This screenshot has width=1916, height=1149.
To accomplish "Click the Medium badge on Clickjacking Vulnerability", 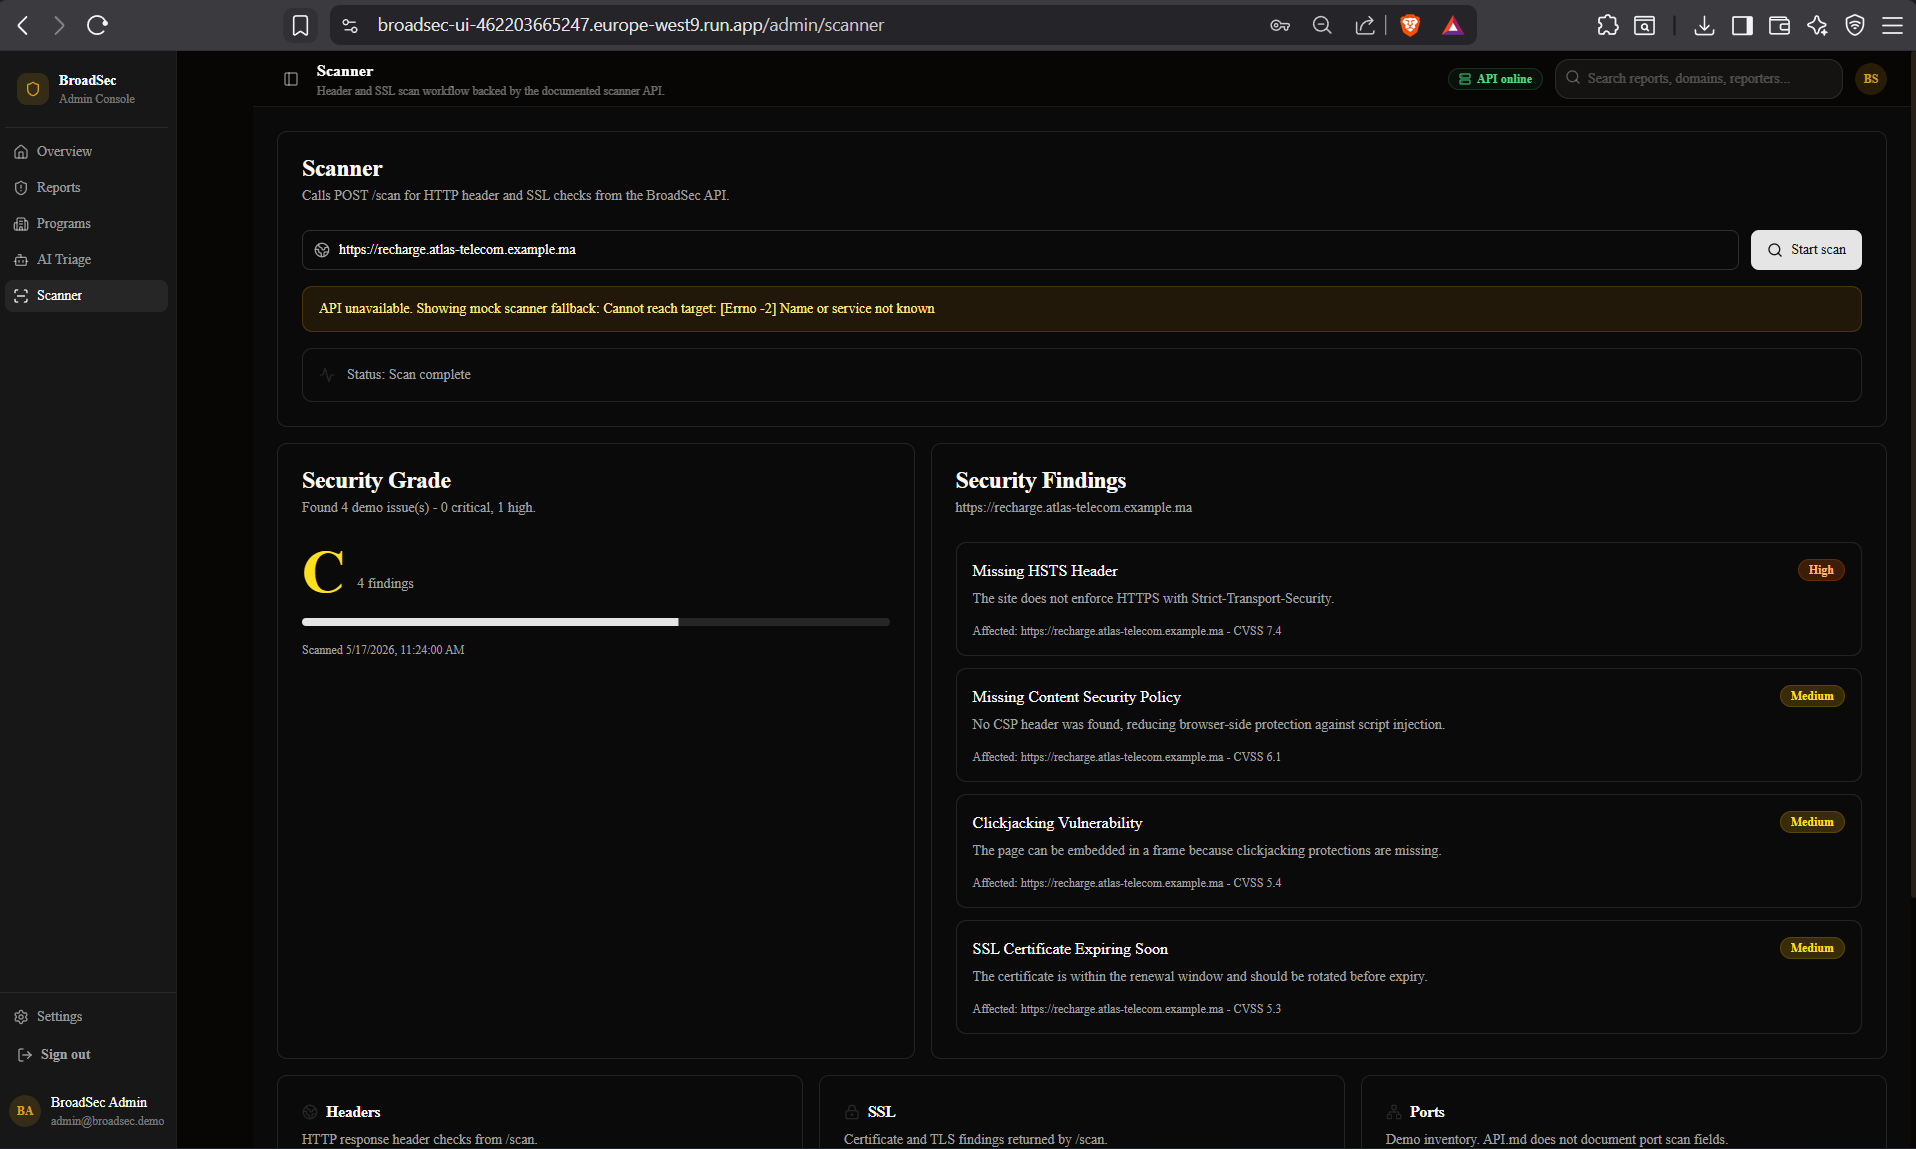I will [1812, 822].
